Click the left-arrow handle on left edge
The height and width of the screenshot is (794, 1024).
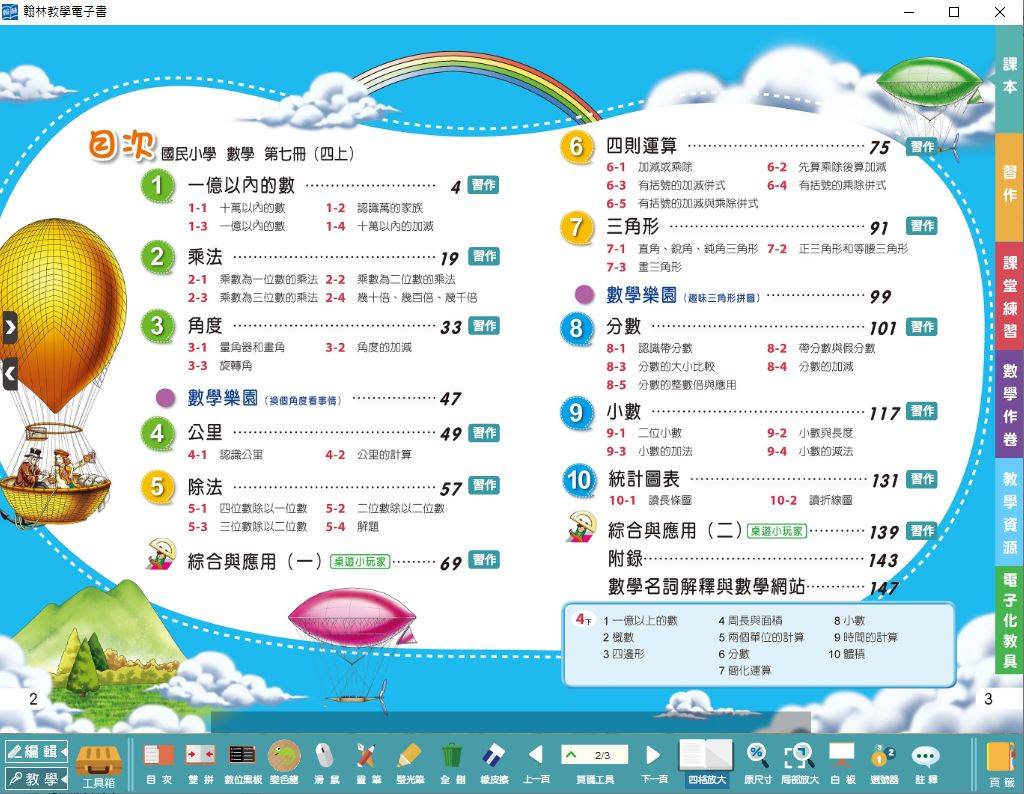coord(9,374)
